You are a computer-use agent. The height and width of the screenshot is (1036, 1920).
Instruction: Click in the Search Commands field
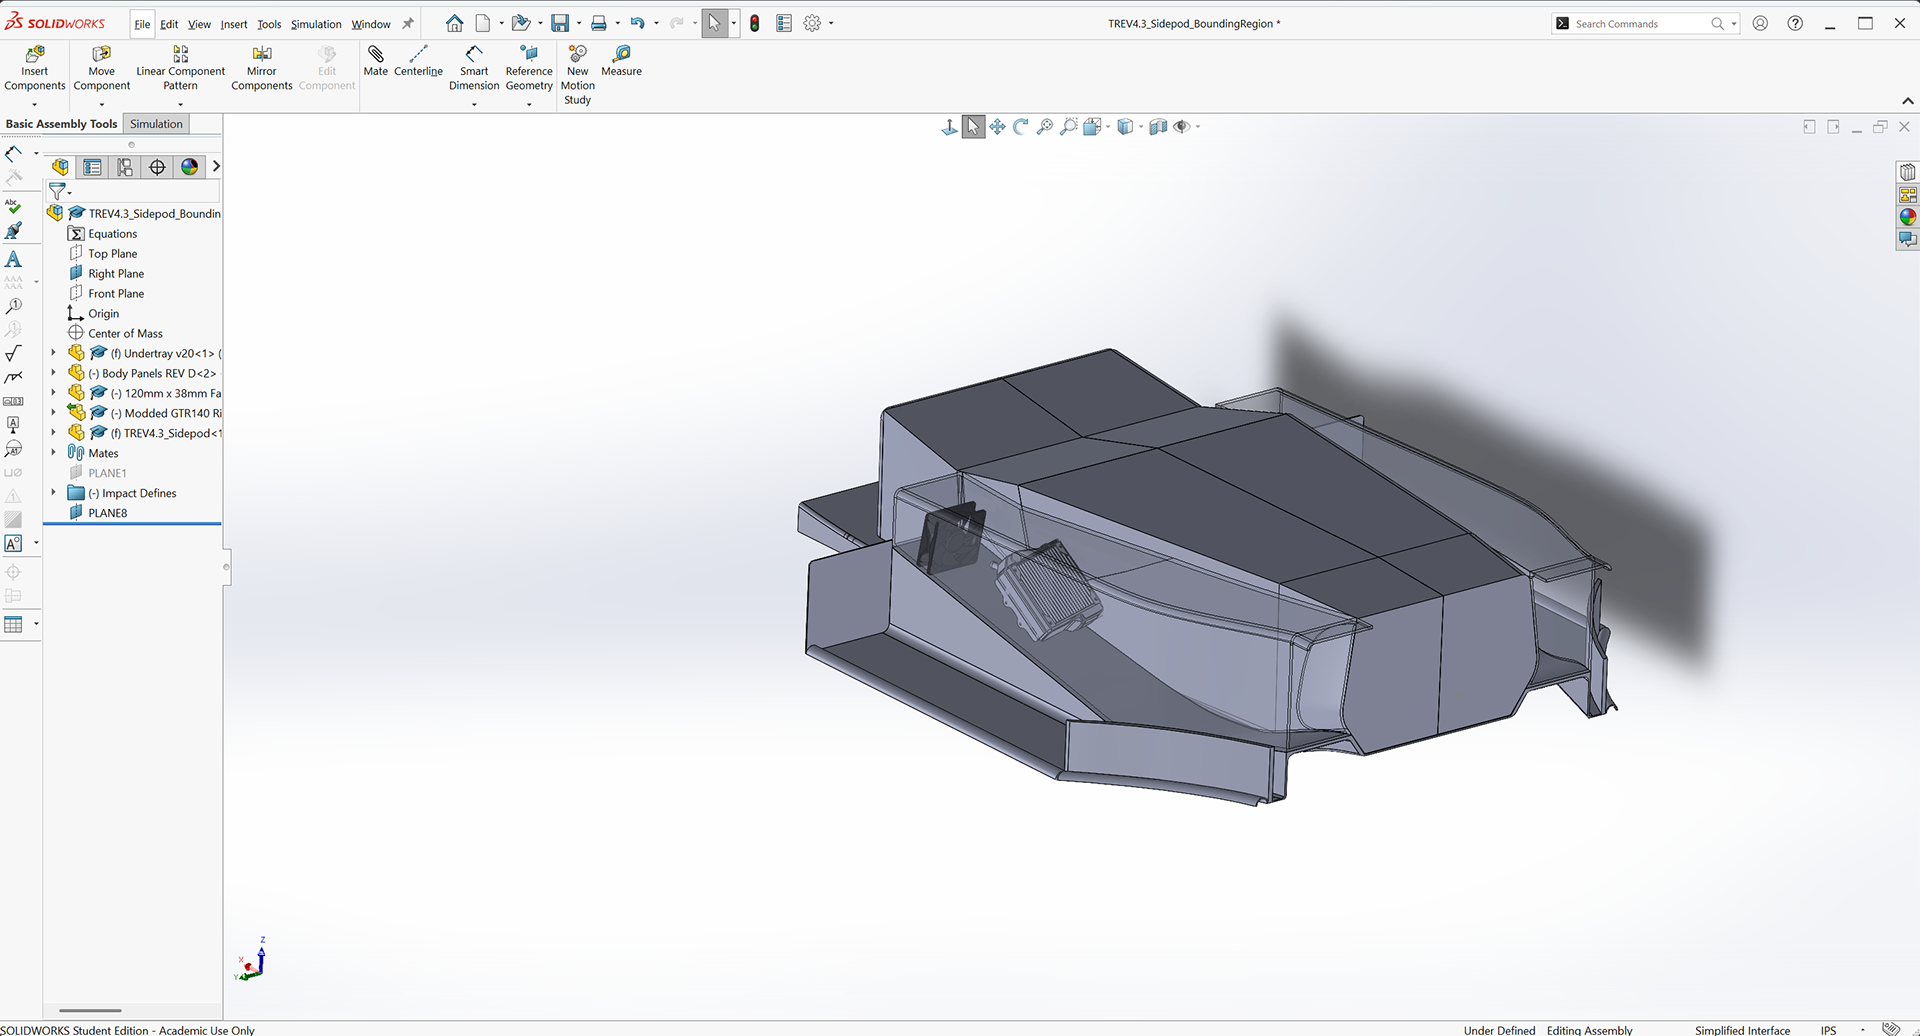1640,23
